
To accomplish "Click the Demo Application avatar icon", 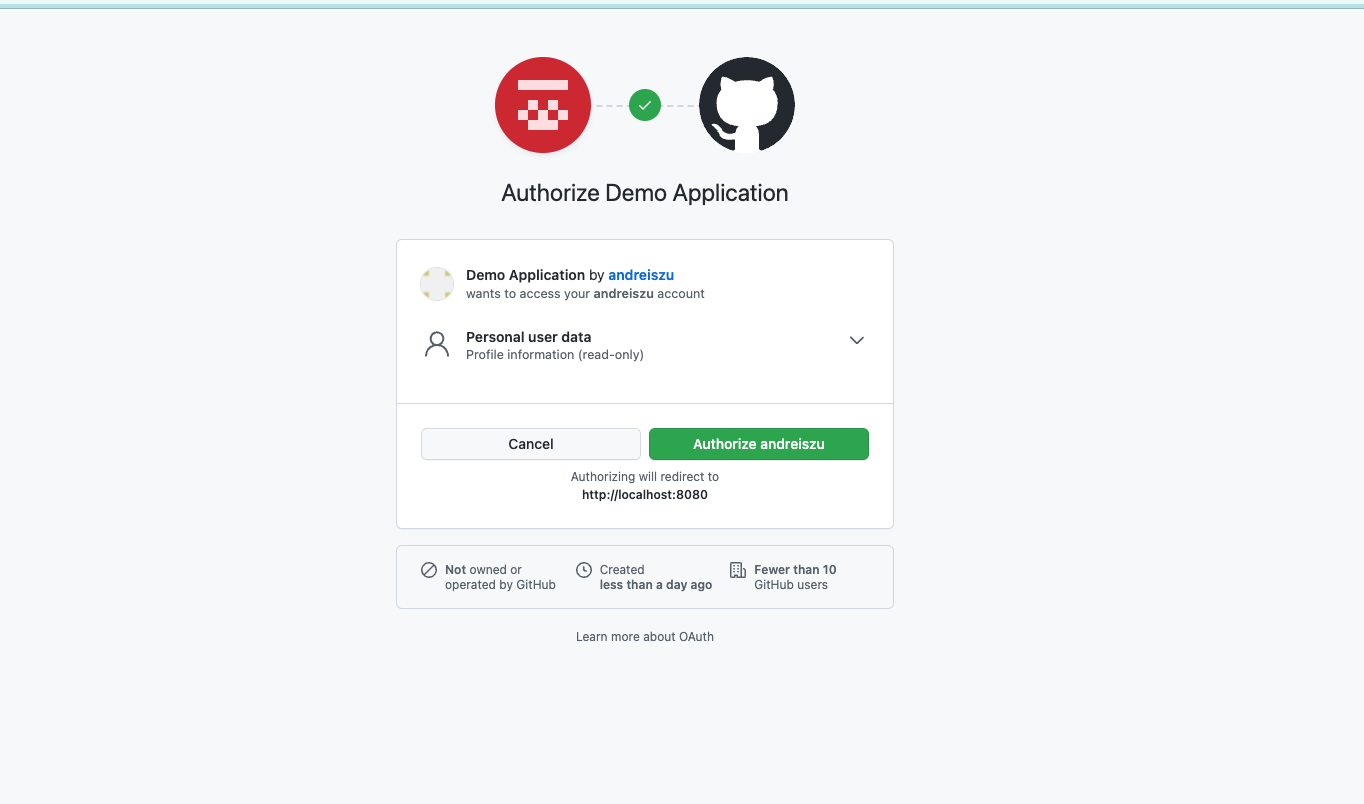I will coord(437,284).
